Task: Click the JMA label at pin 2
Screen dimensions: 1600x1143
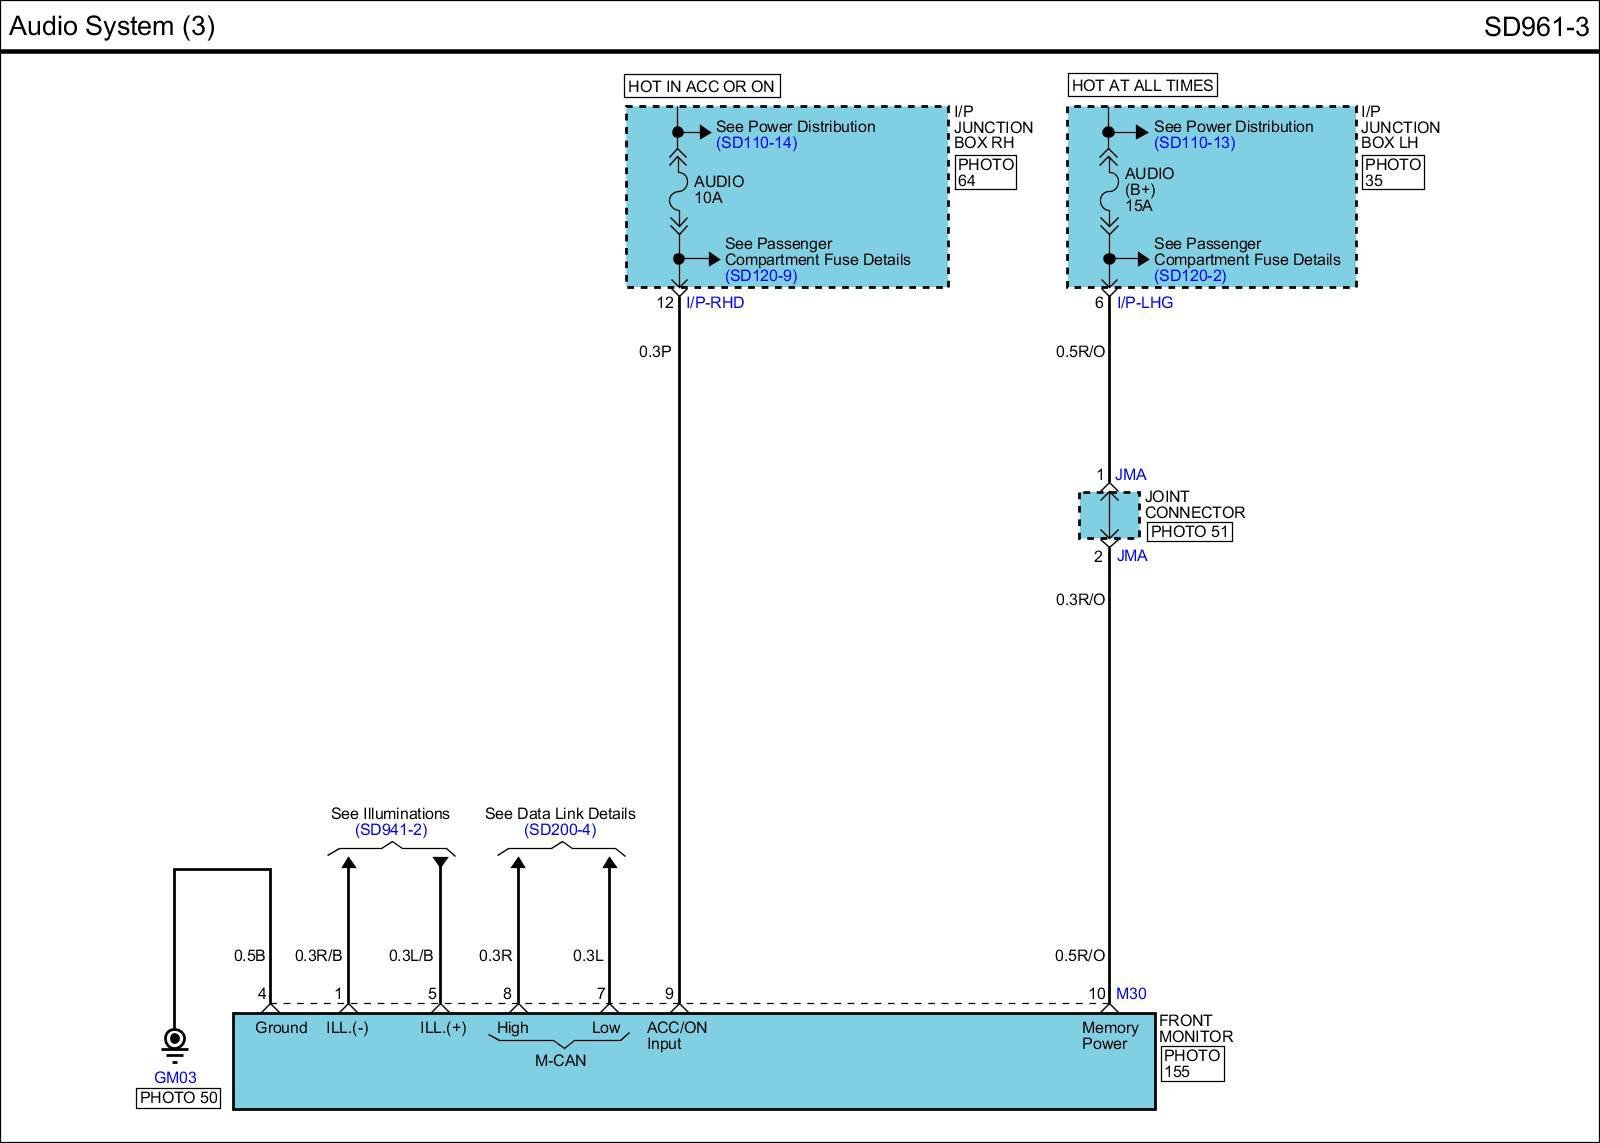Action: [1132, 556]
